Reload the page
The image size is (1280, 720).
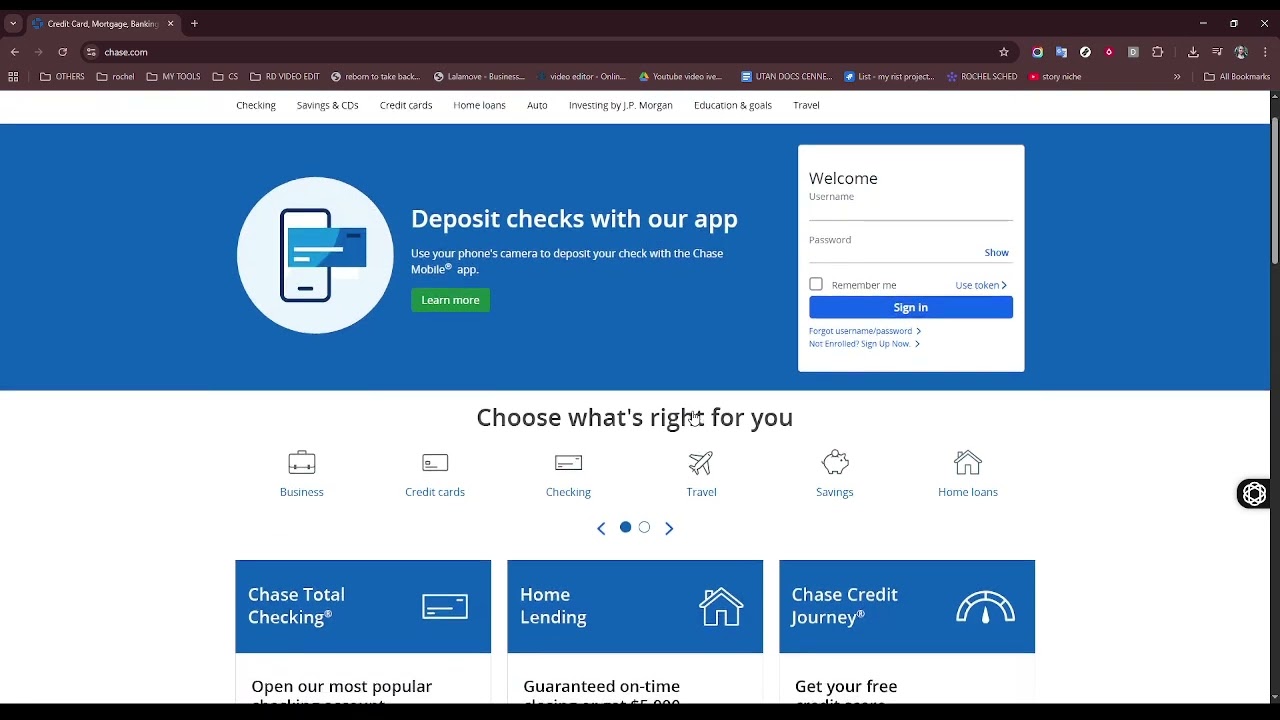point(62,52)
